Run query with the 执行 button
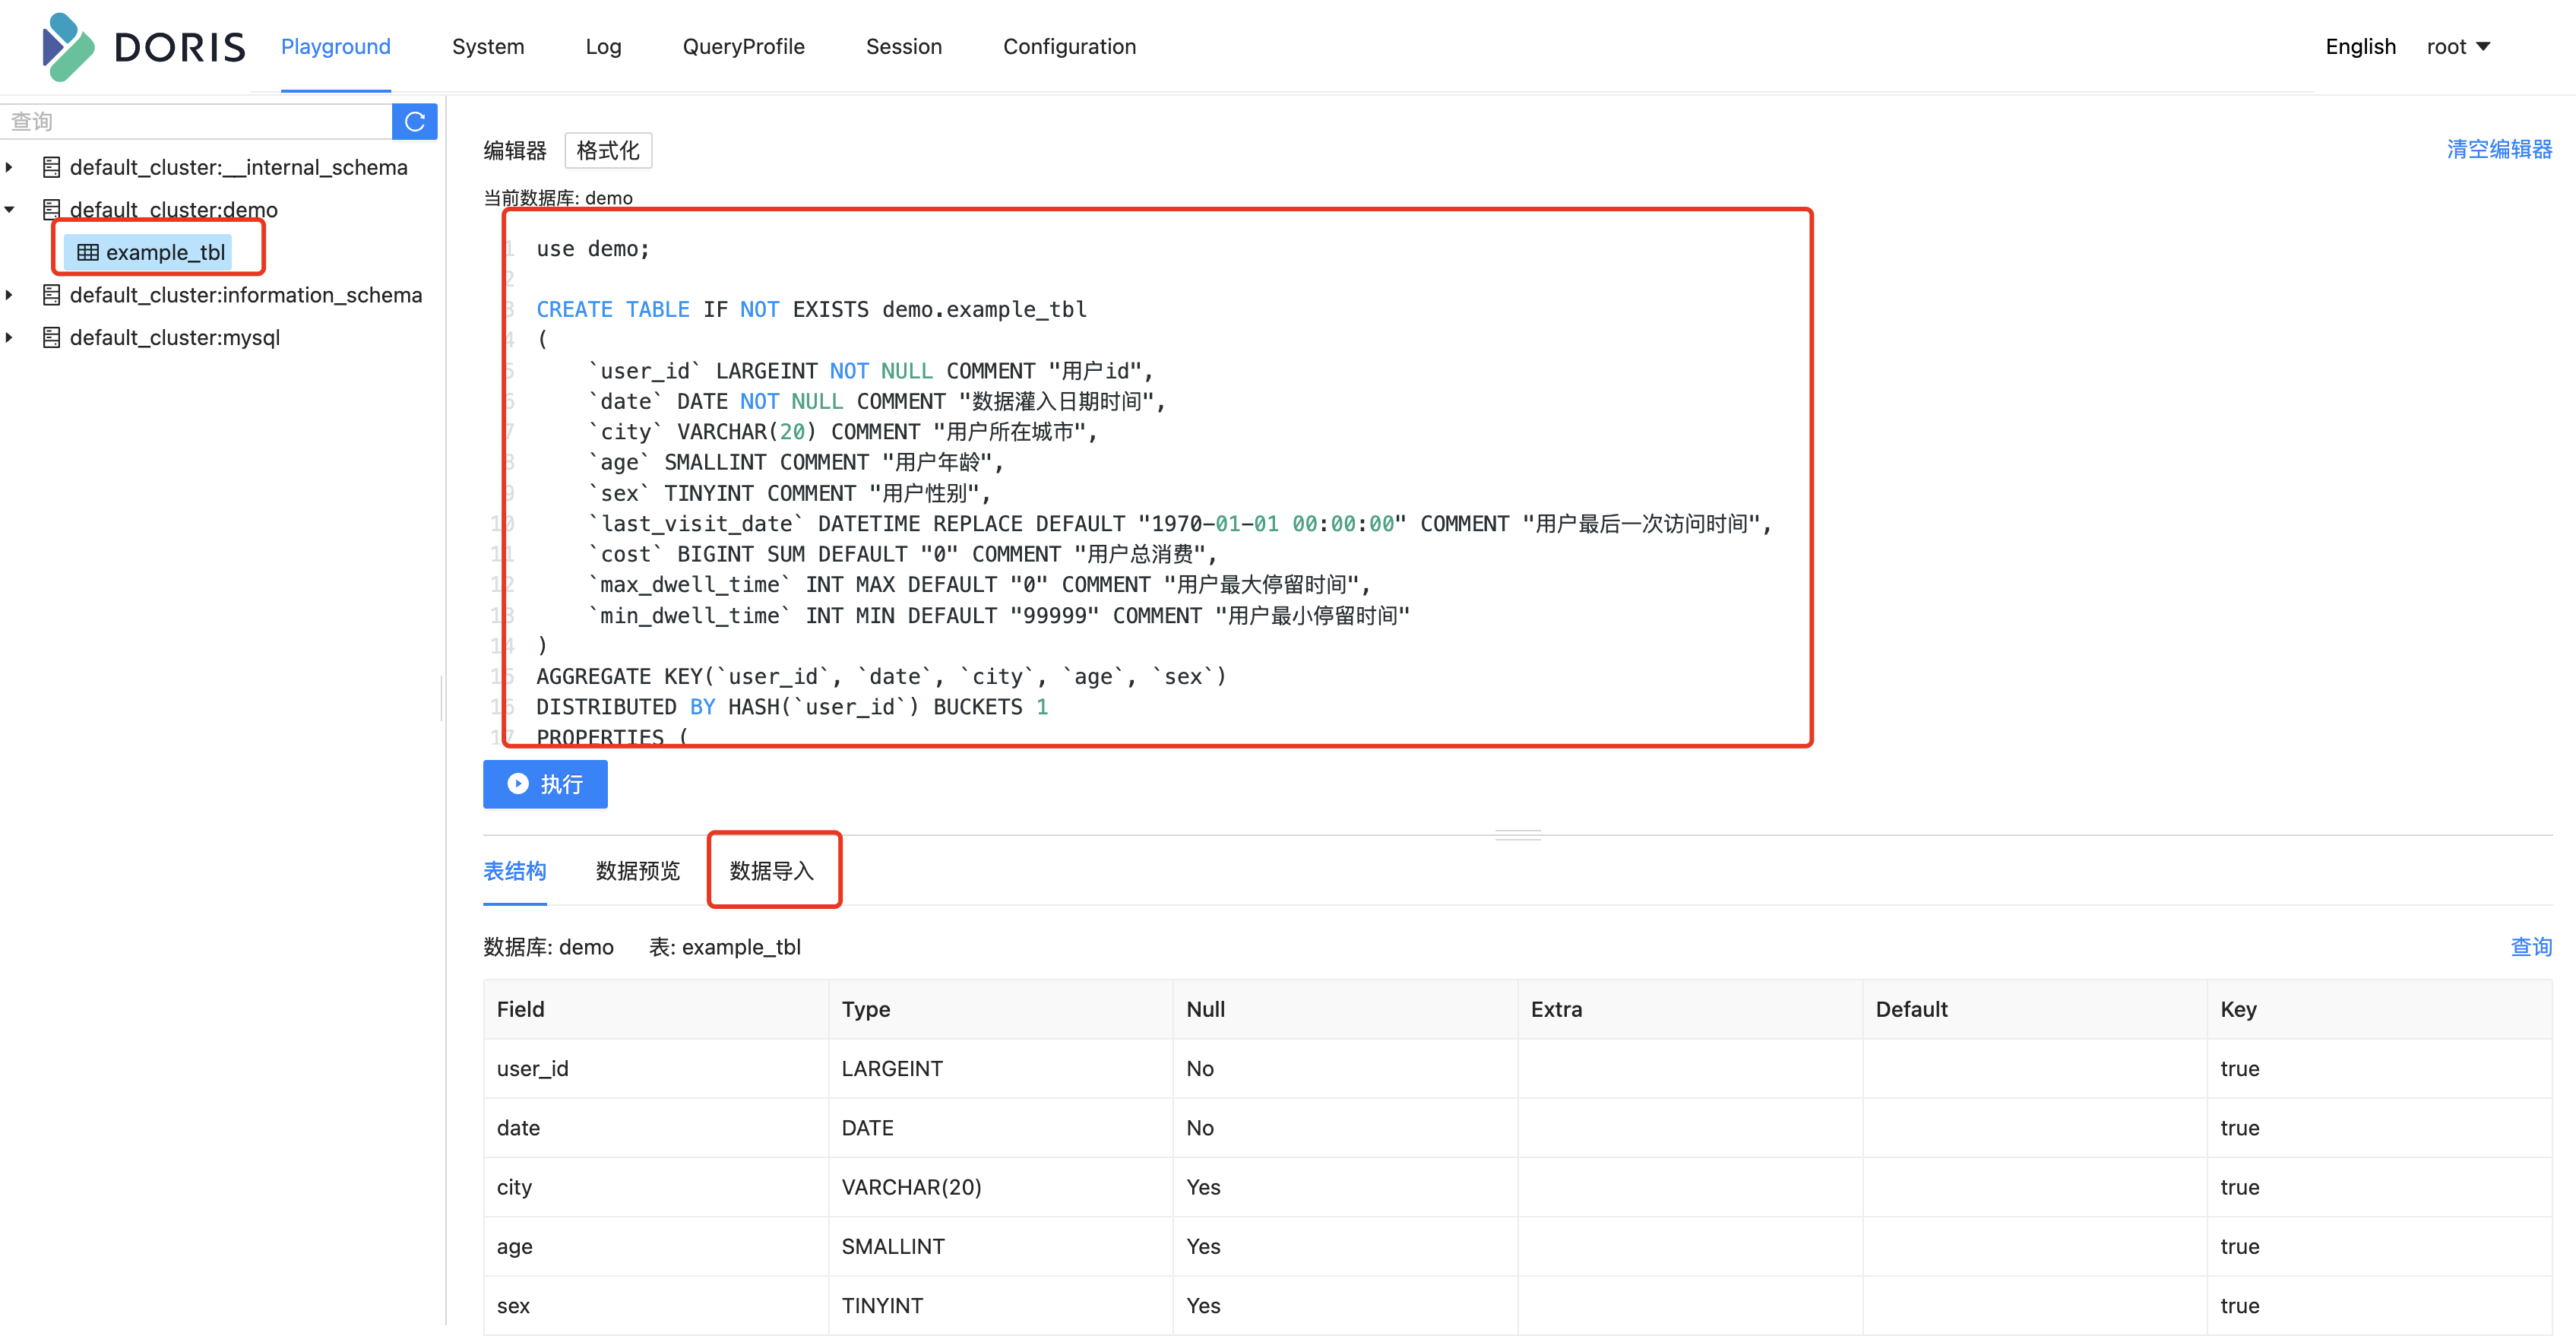Screen dimensions: 2576x1336 [x=545, y=784]
